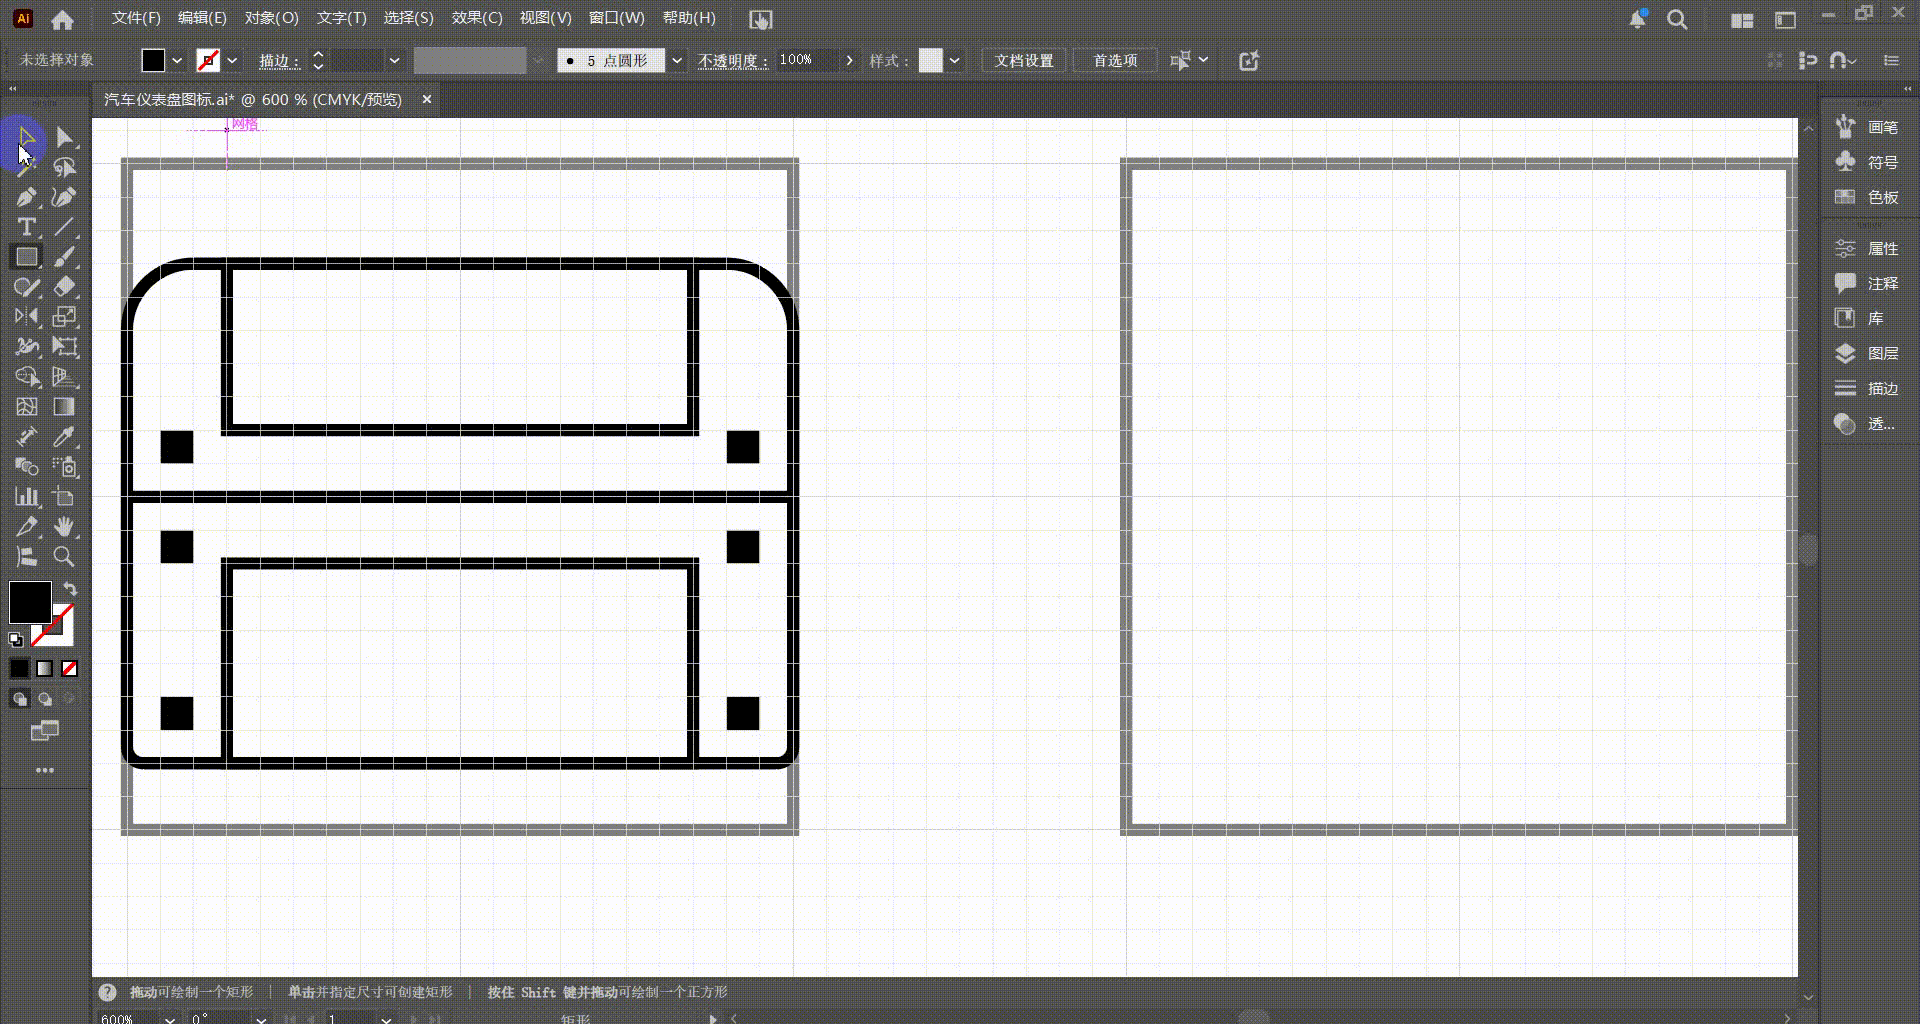Open the 效果(C) menu
The width and height of the screenshot is (1920, 1024).
477,18
